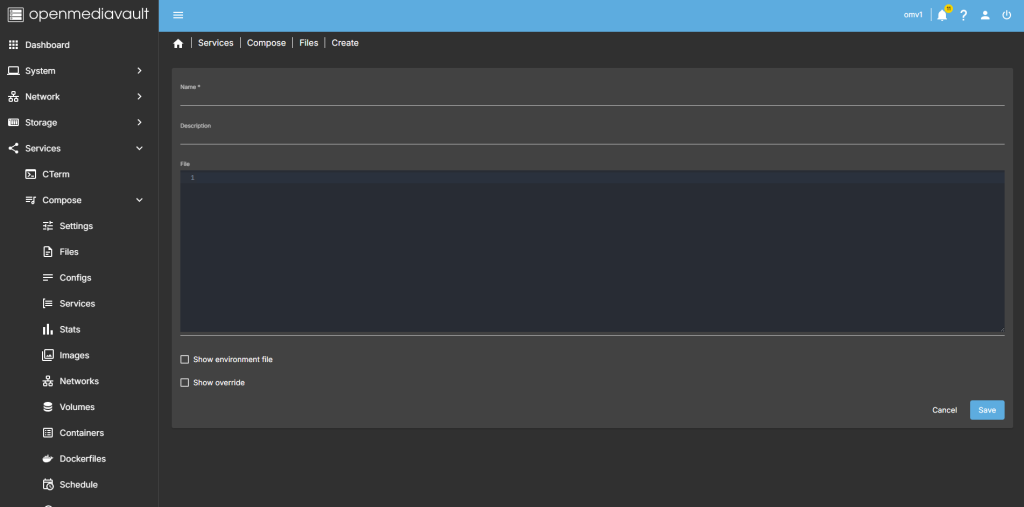Open the help question mark icon
This screenshot has height=507, width=1024.
(x=963, y=15)
